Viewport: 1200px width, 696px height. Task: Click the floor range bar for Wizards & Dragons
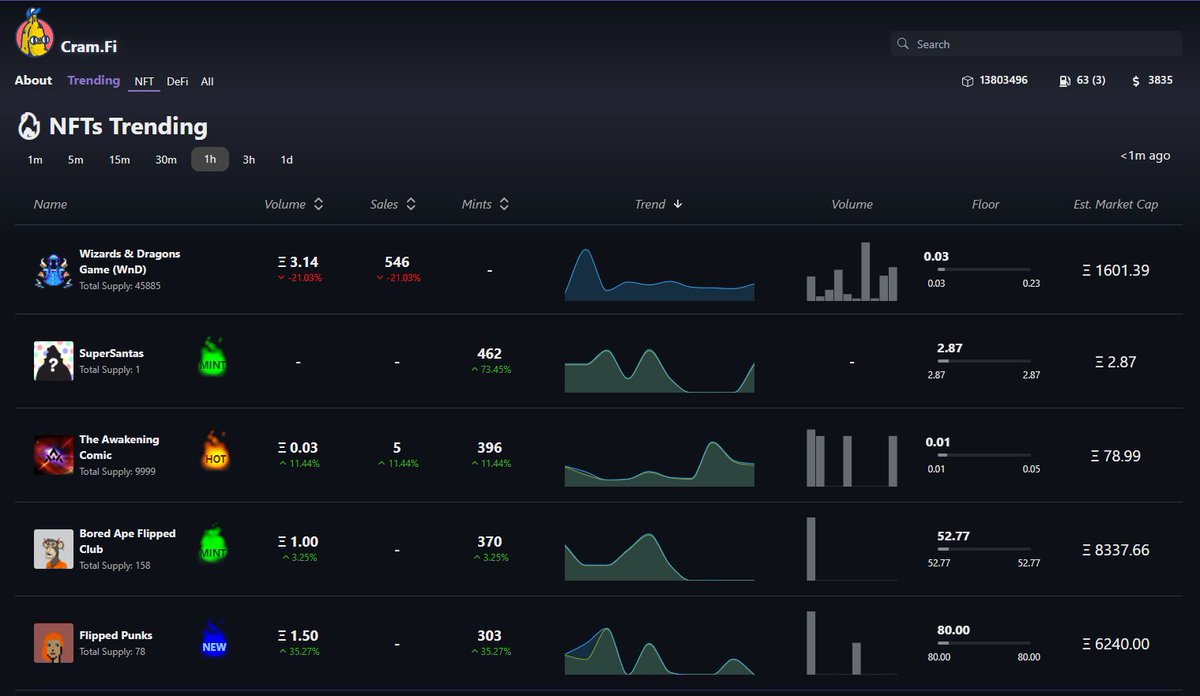984,270
